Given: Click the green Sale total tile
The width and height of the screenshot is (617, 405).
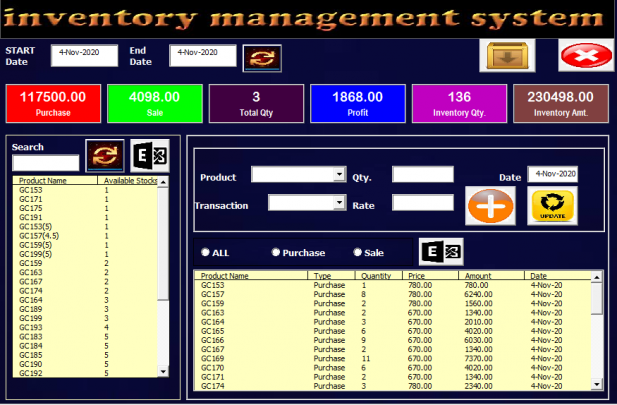Looking at the screenshot, I should pyautogui.click(x=154, y=104).
